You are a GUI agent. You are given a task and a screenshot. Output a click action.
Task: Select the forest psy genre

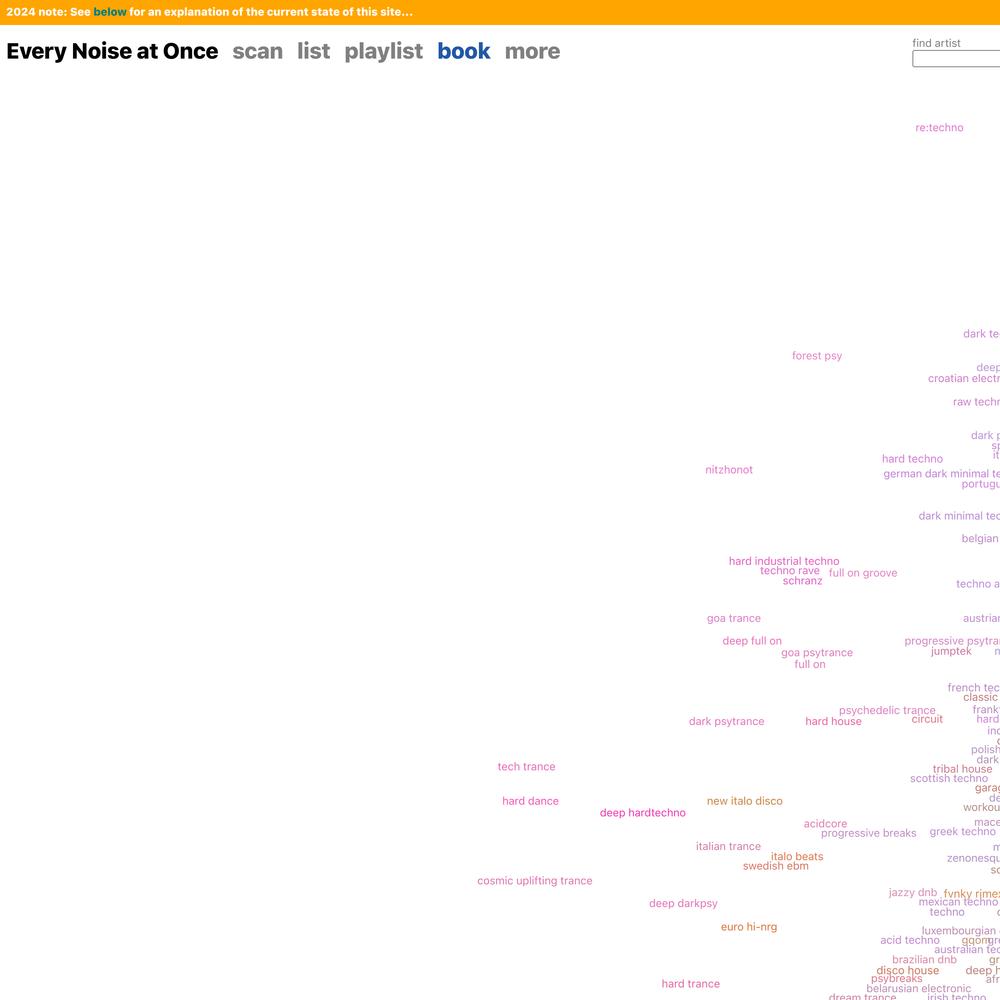point(817,356)
